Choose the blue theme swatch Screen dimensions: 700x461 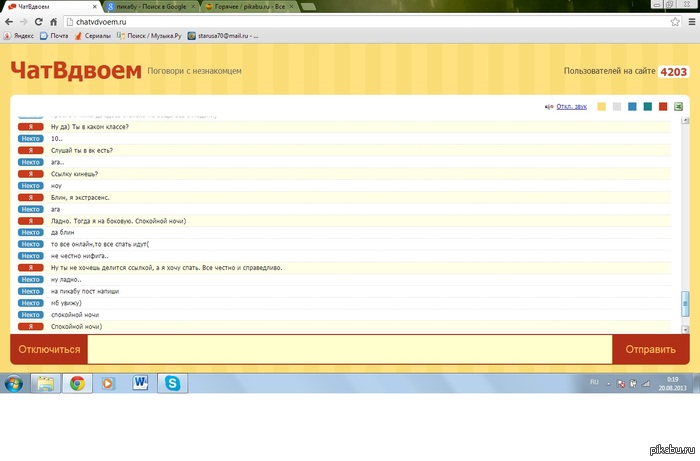pos(632,107)
